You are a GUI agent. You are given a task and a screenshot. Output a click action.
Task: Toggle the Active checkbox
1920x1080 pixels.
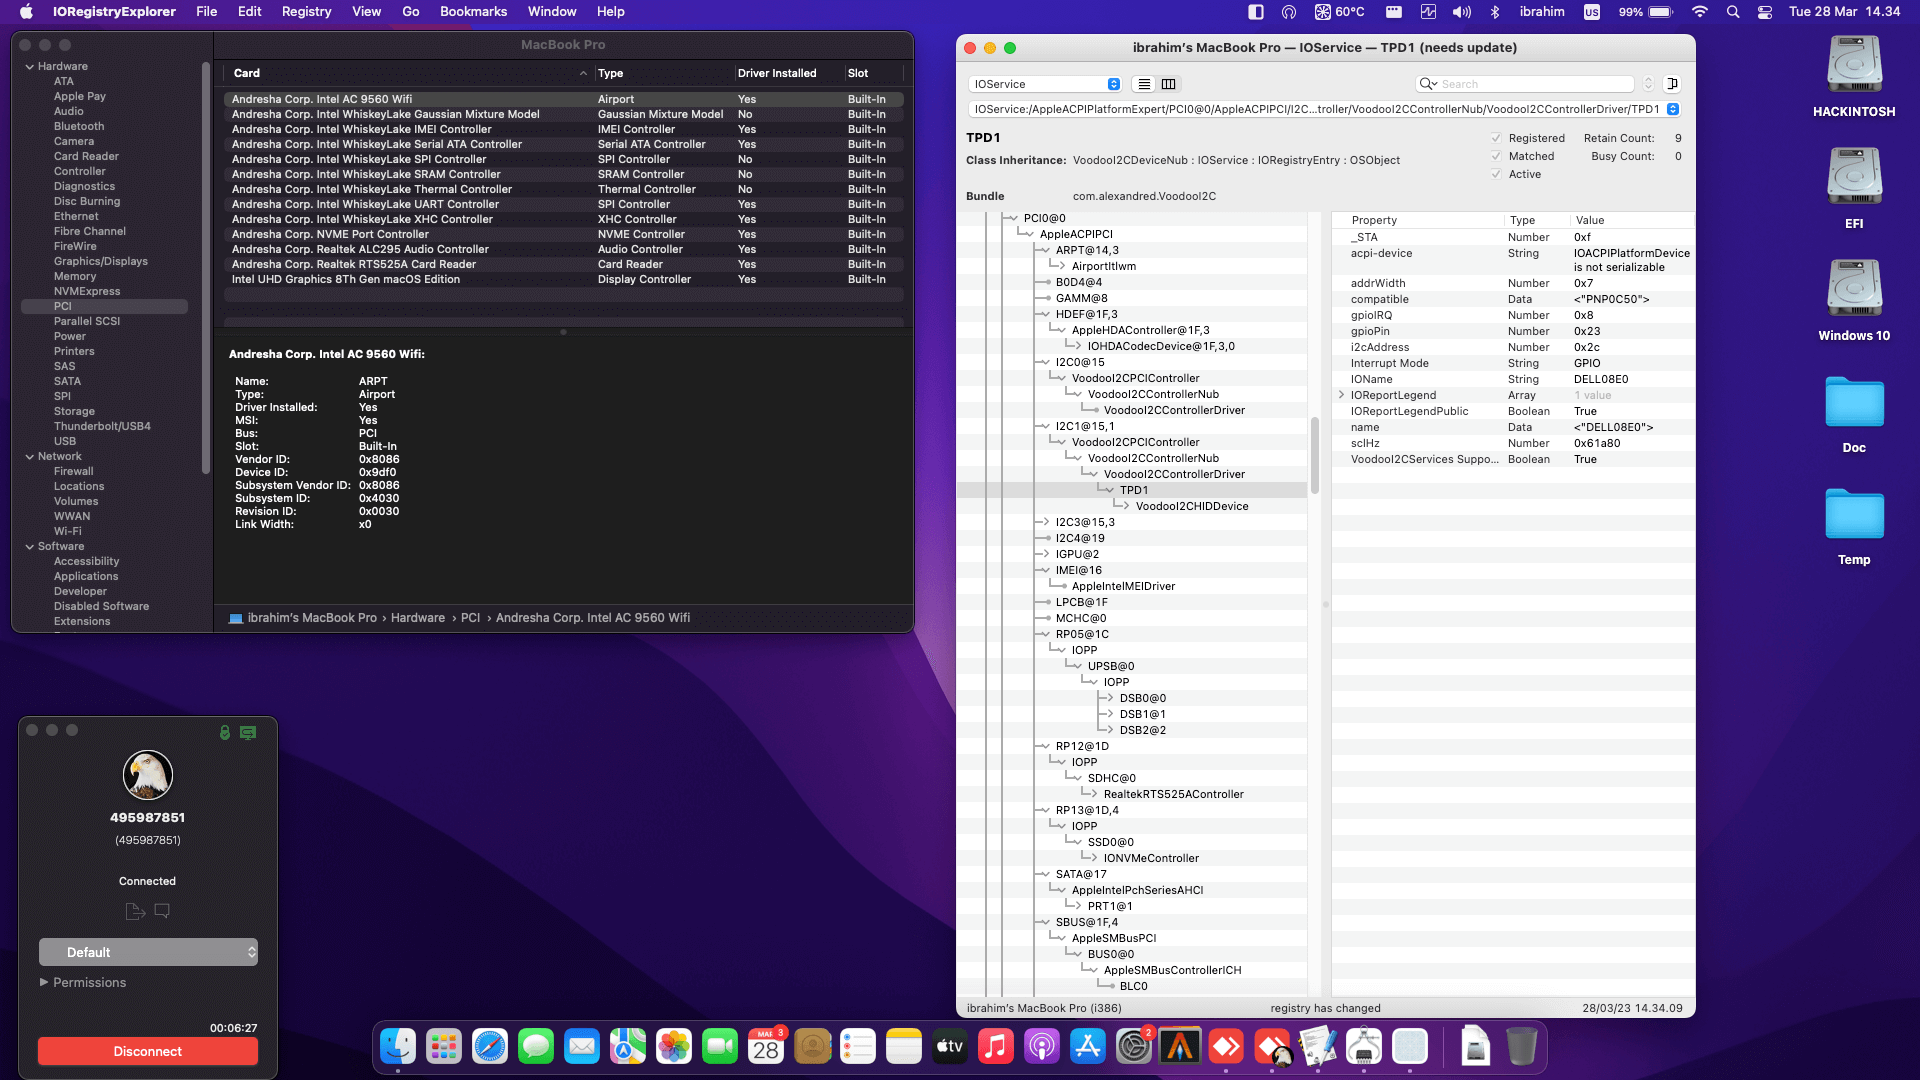[1496, 174]
